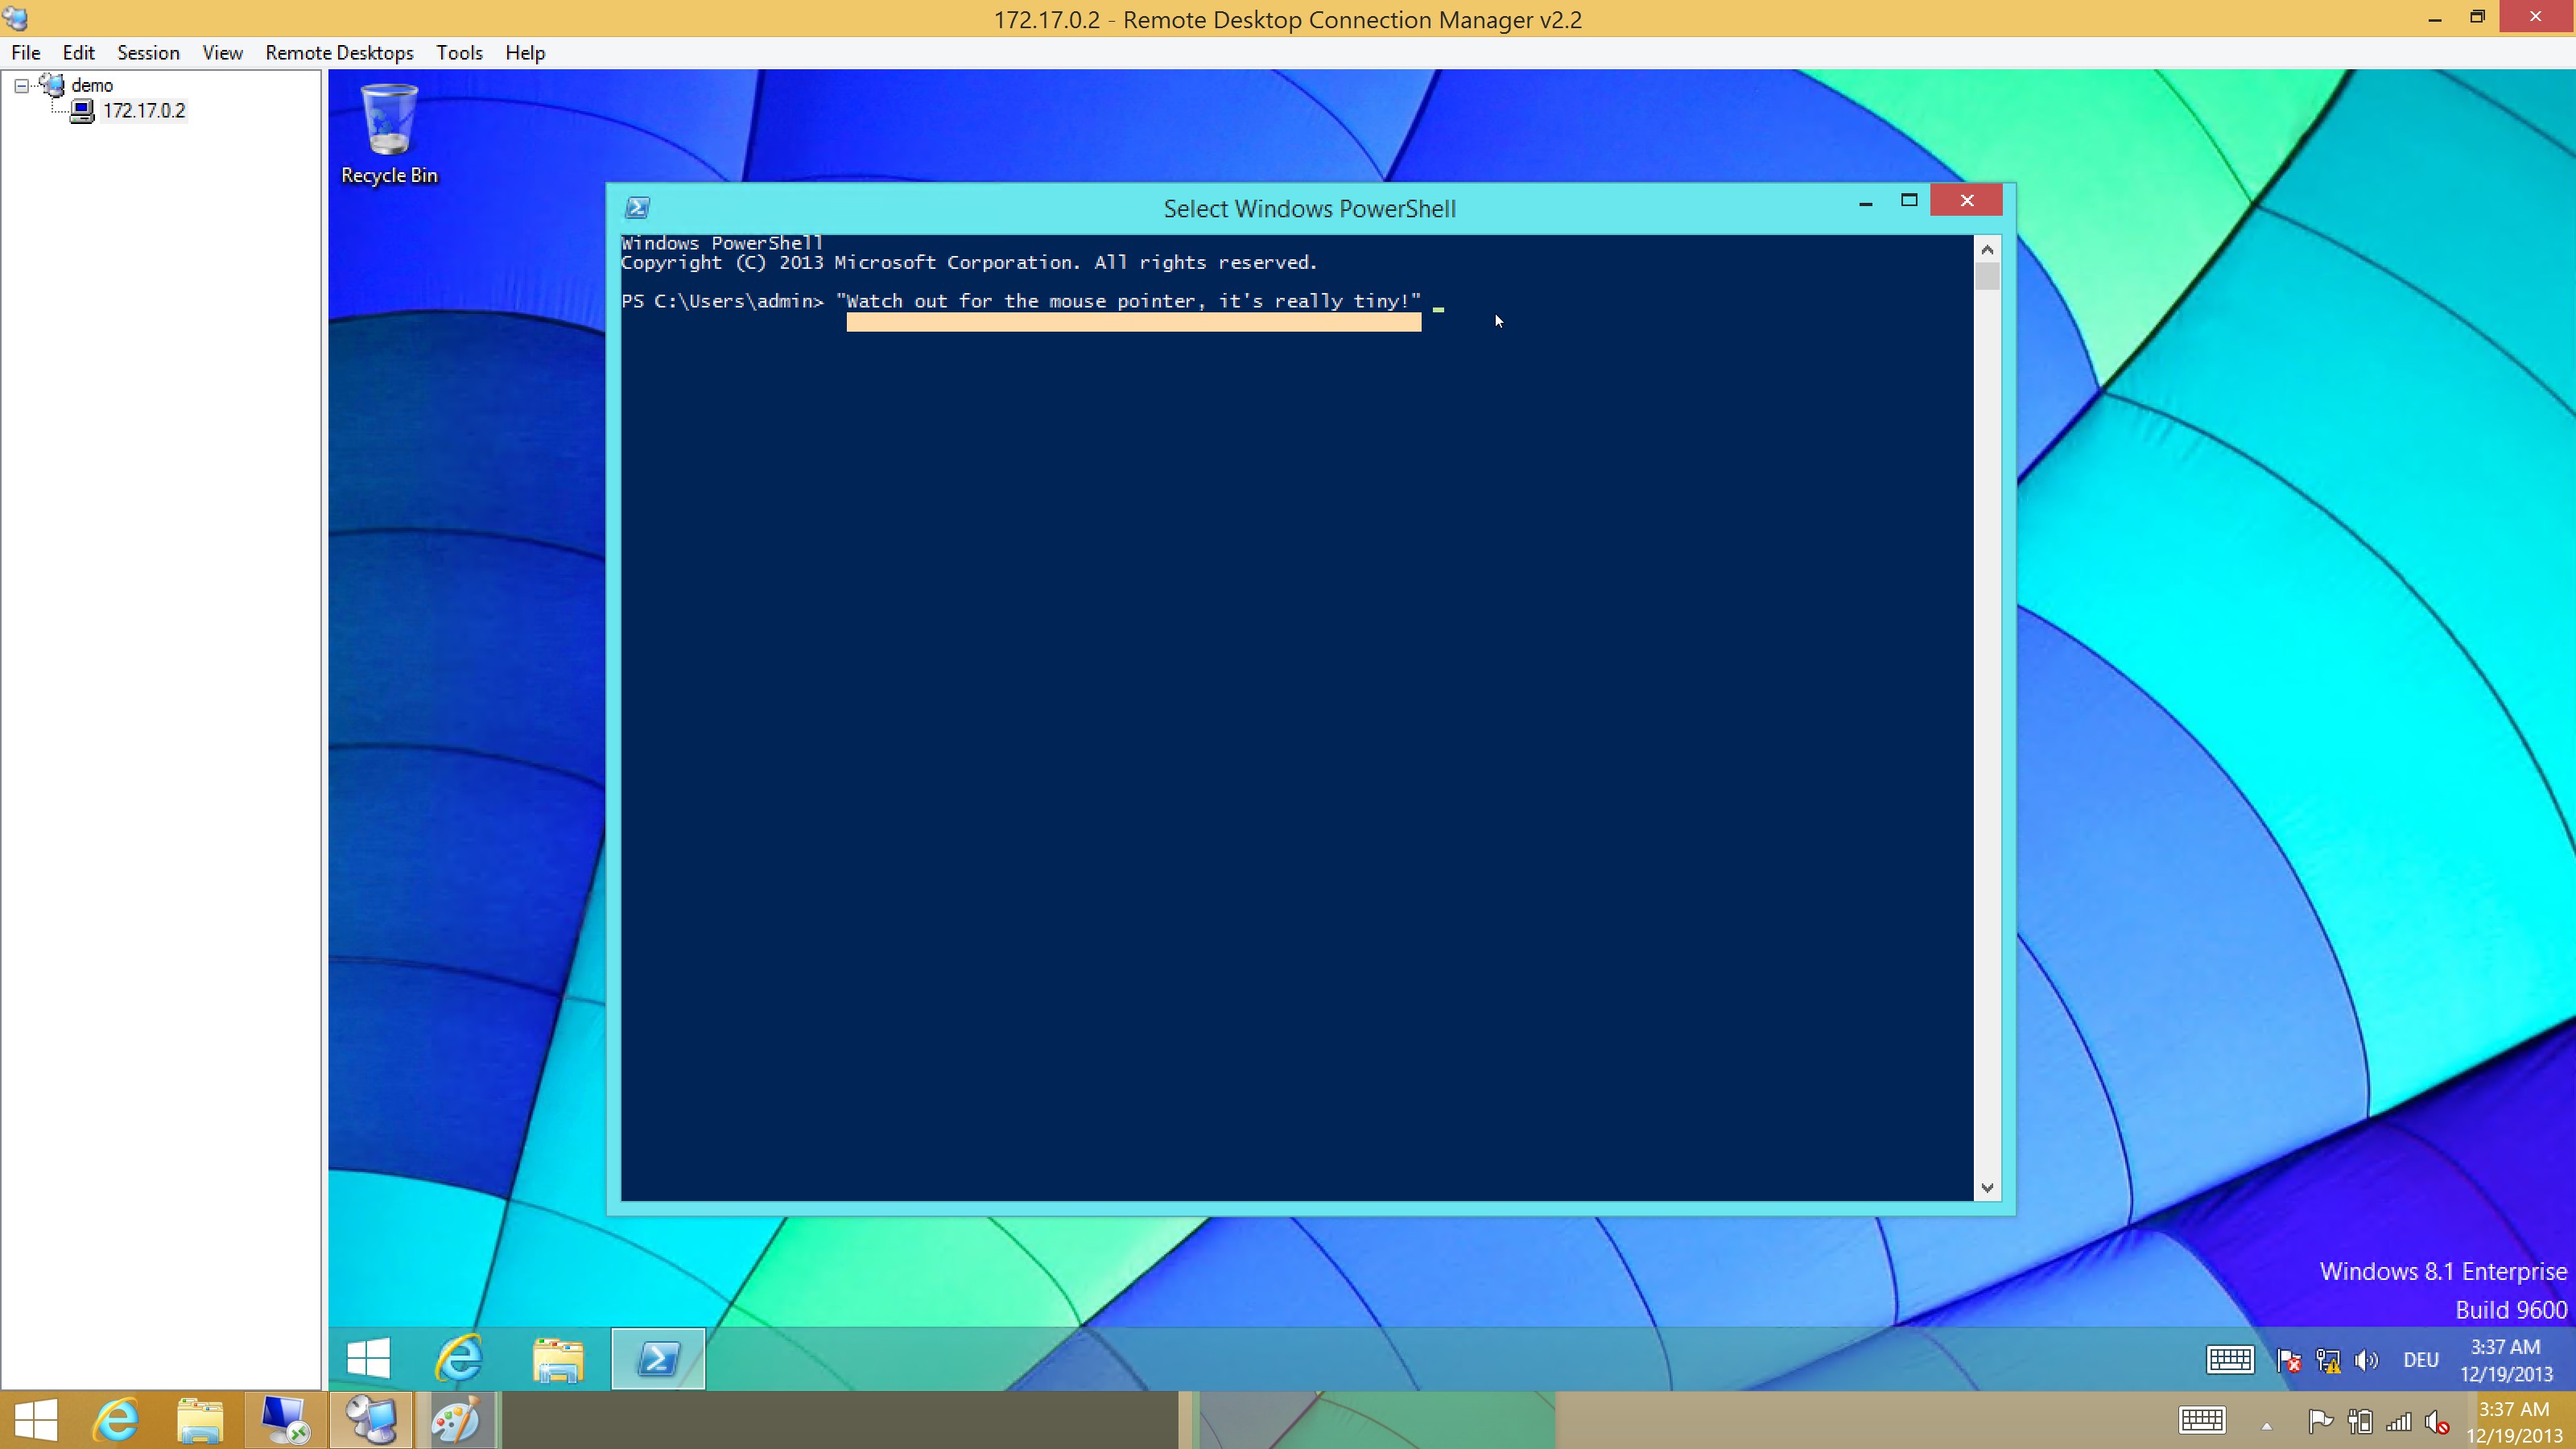
Task: Click local taskbar clock and date
Action: click(2513, 1422)
